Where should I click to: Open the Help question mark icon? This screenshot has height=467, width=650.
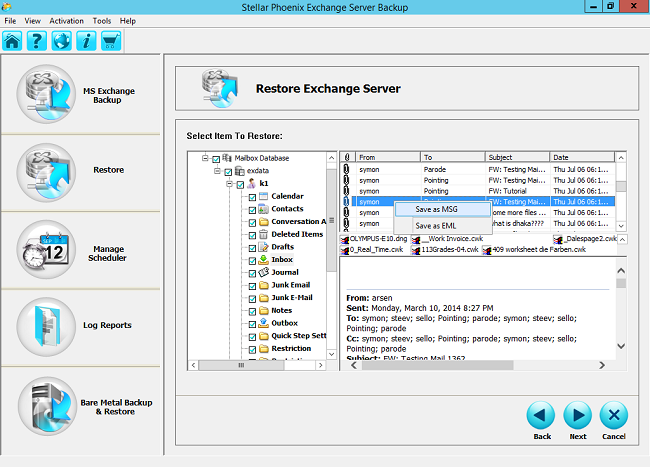coord(36,41)
